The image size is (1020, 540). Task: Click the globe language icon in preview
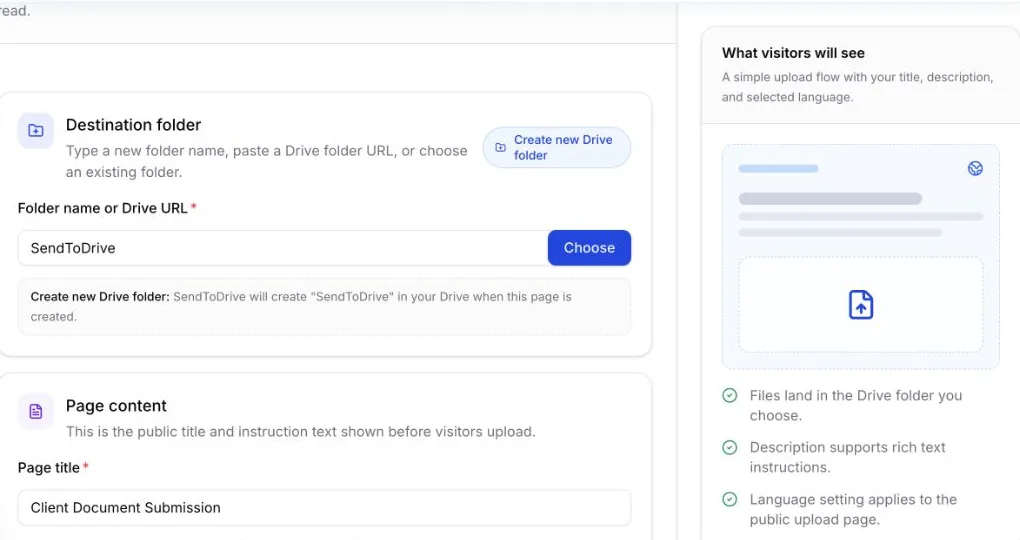click(x=975, y=169)
